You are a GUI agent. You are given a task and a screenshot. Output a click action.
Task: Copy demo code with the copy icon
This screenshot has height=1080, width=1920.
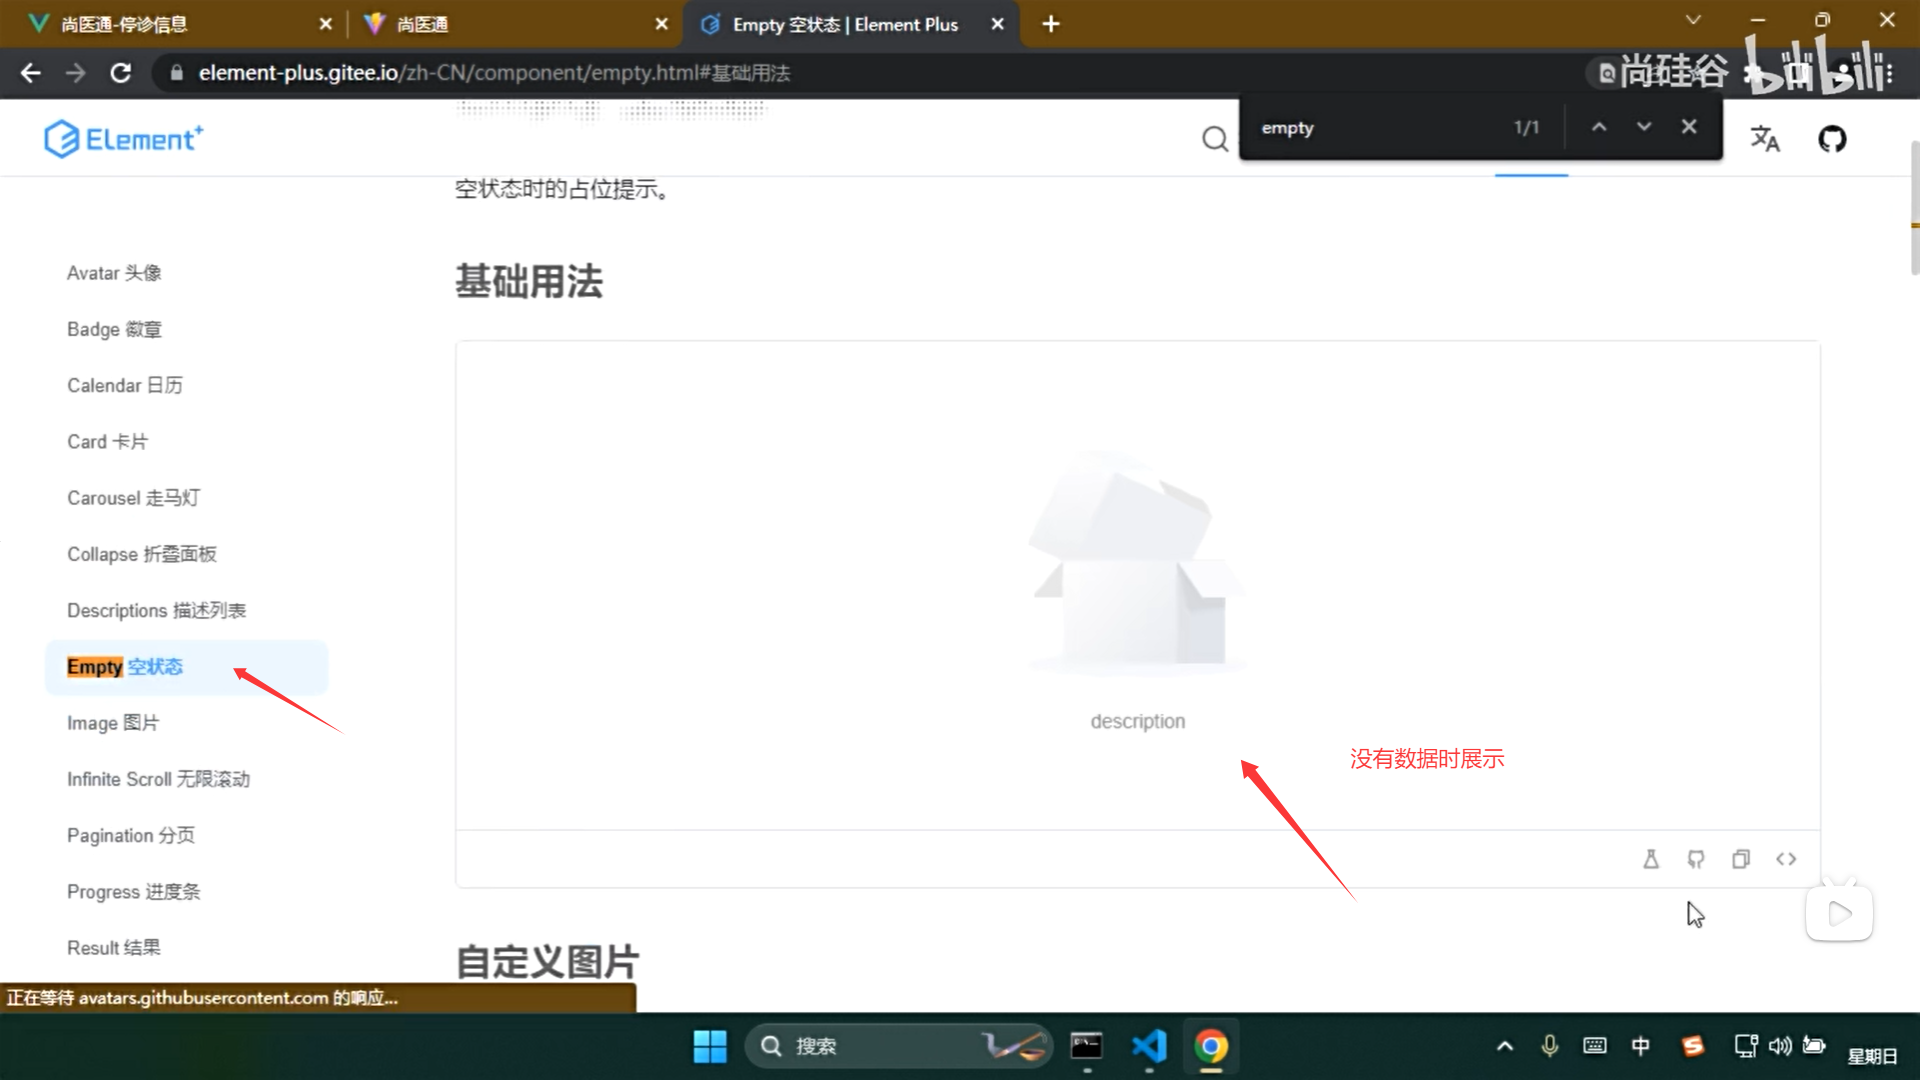click(x=1741, y=859)
